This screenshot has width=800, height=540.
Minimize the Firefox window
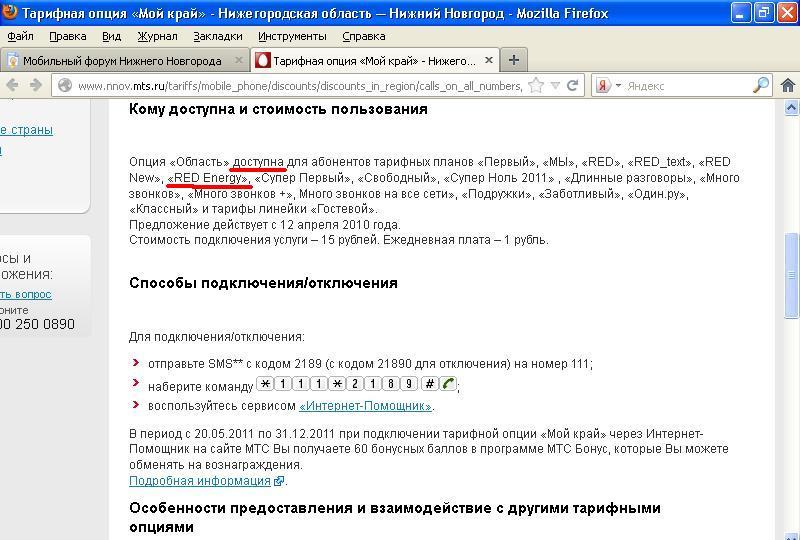coord(741,13)
